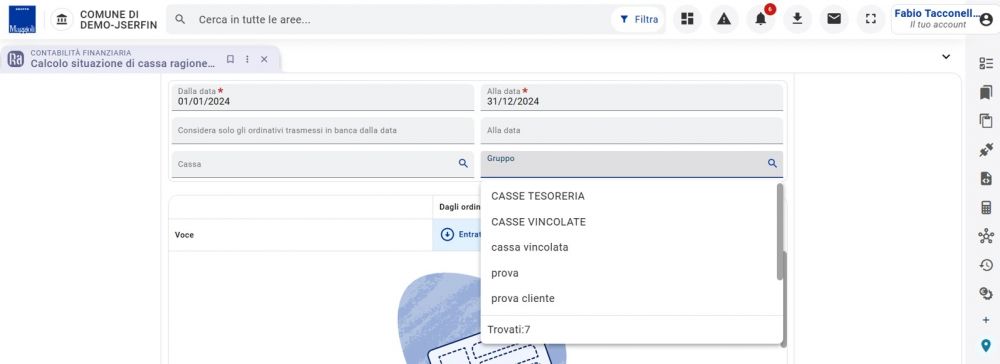This screenshot has width=1000, height=364.
Task: Click the Cassa search magnifier icon
Action: click(x=464, y=163)
